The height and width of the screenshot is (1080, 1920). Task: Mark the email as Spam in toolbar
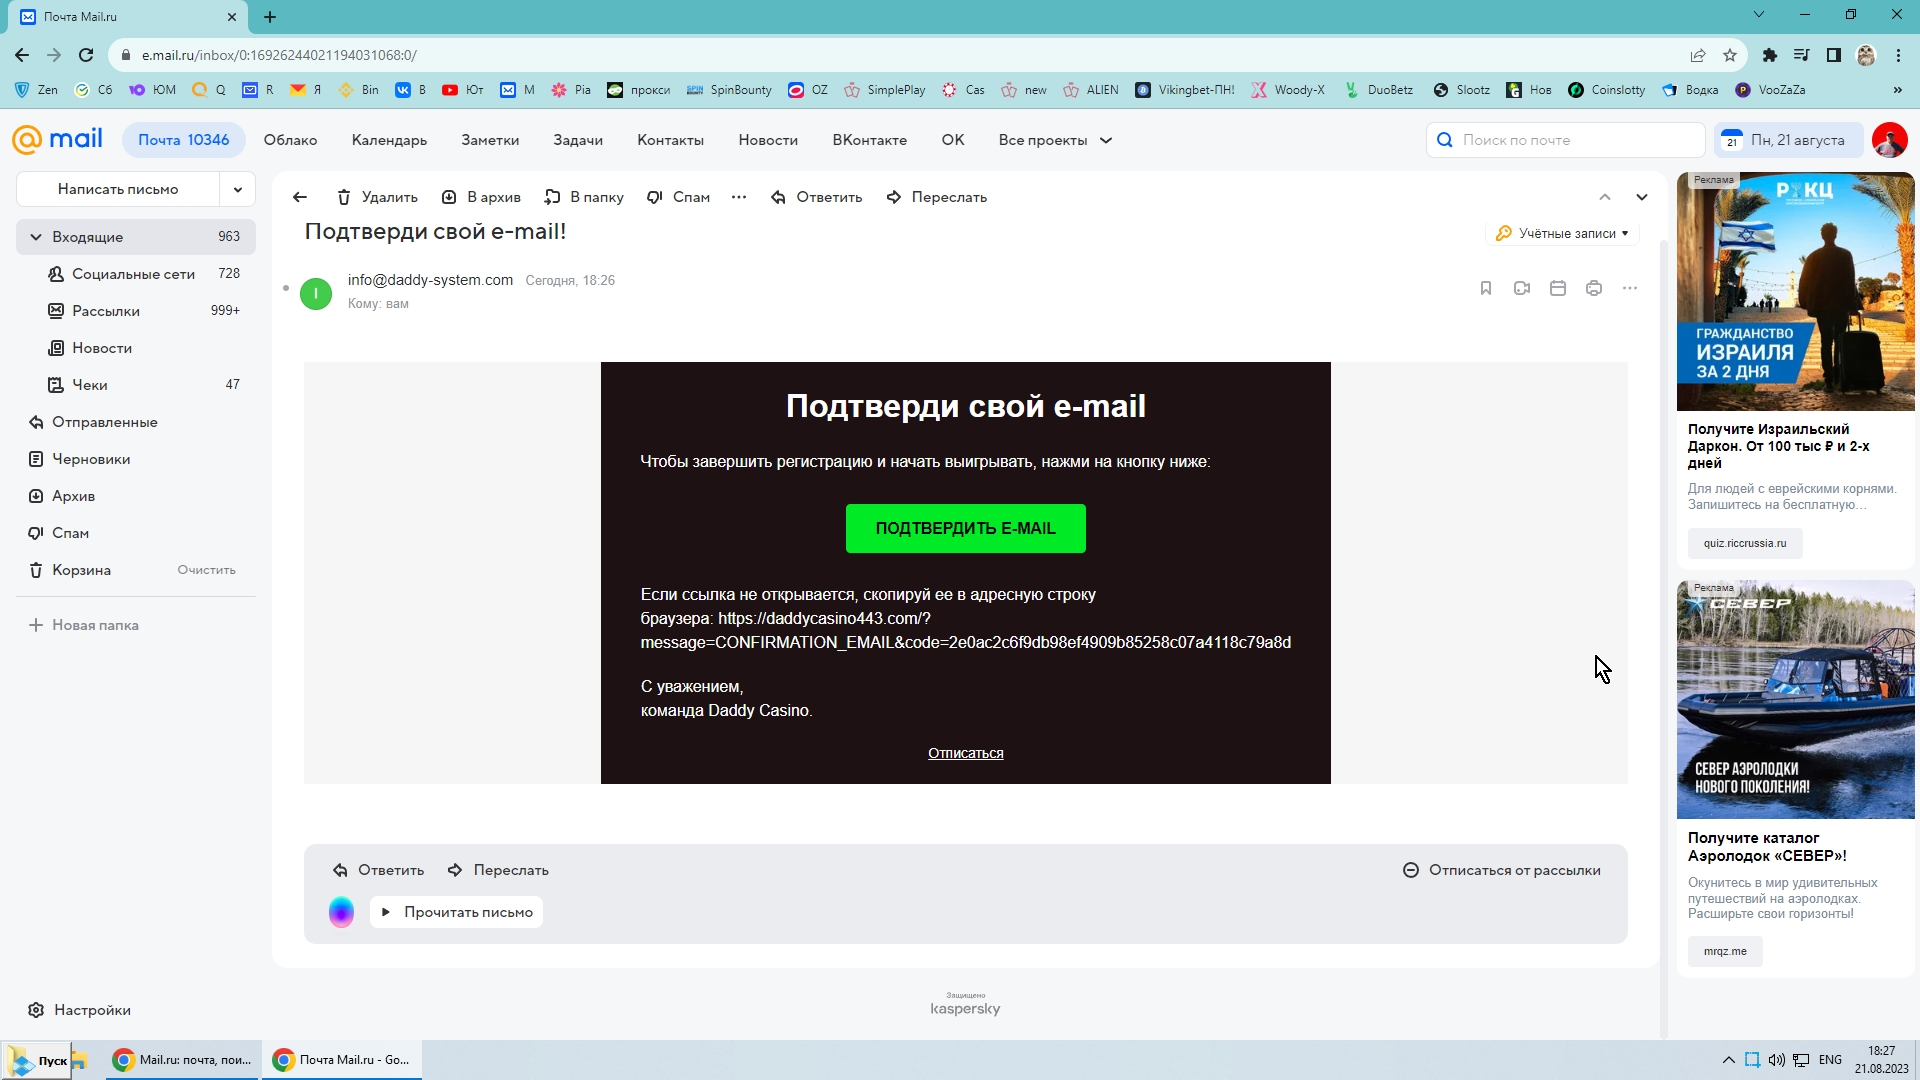pos(678,197)
